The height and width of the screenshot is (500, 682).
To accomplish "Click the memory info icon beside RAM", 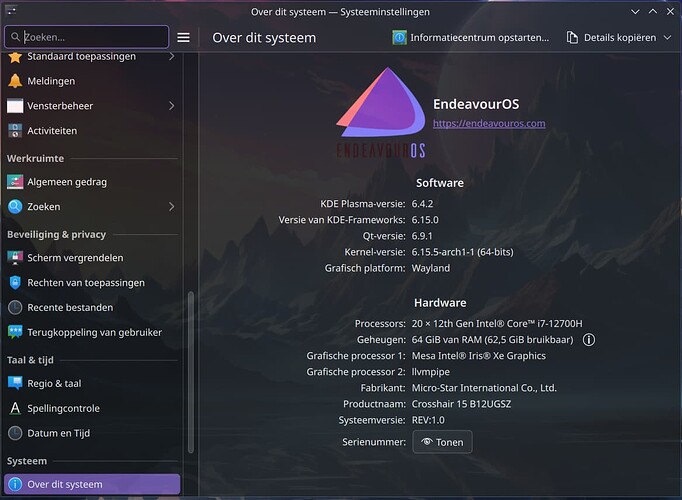I will pyautogui.click(x=589, y=340).
